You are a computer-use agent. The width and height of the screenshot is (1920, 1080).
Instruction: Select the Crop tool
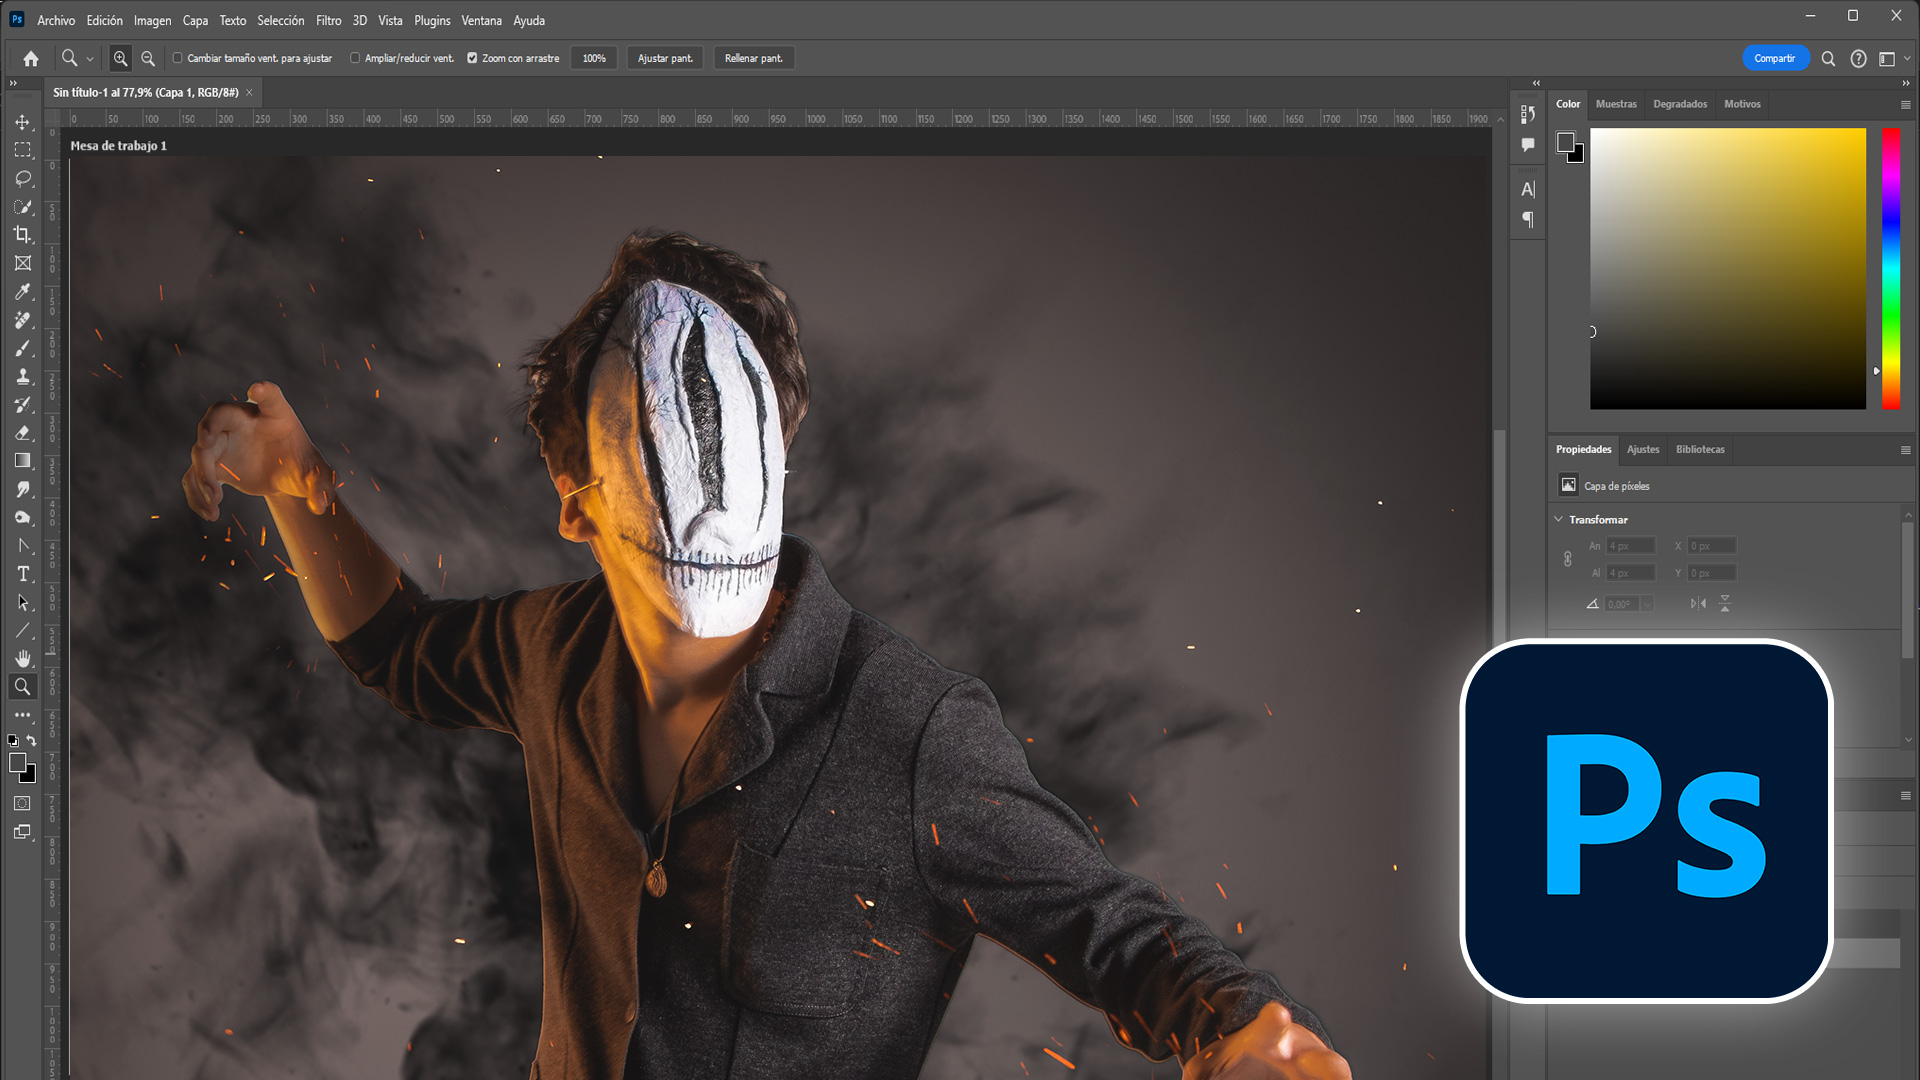tap(22, 235)
